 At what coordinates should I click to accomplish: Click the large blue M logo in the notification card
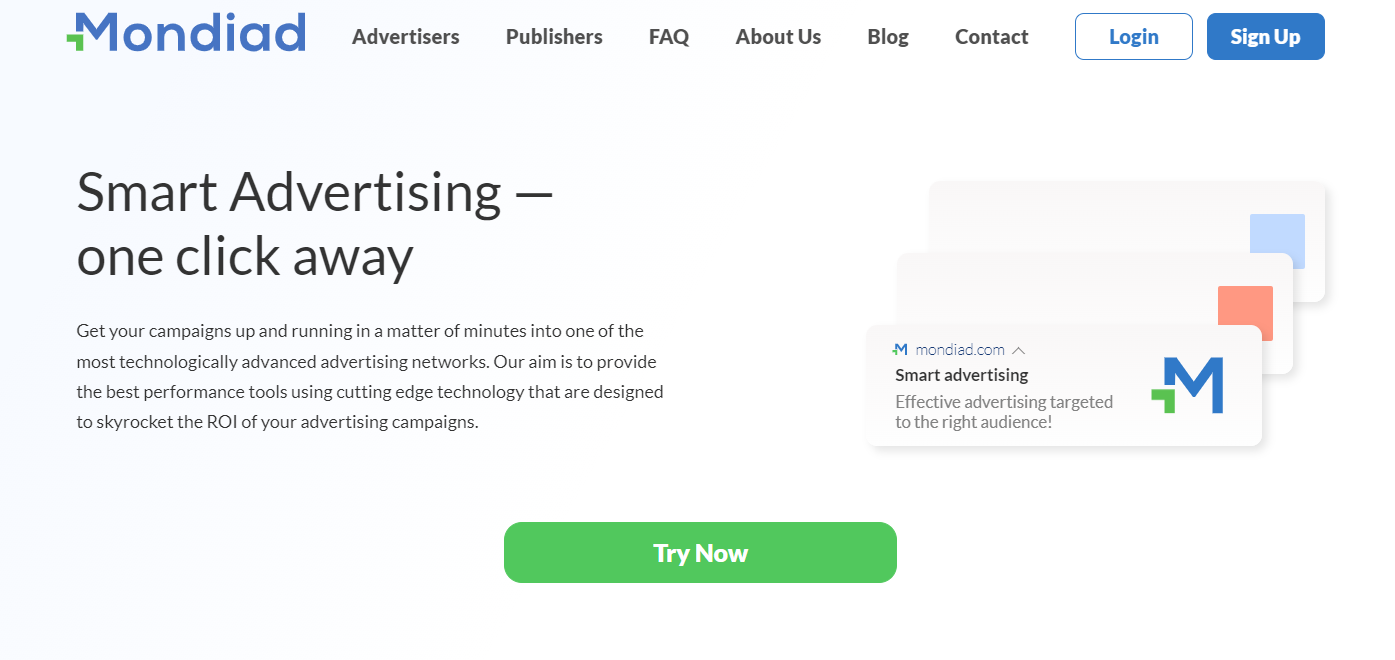coord(1188,385)
